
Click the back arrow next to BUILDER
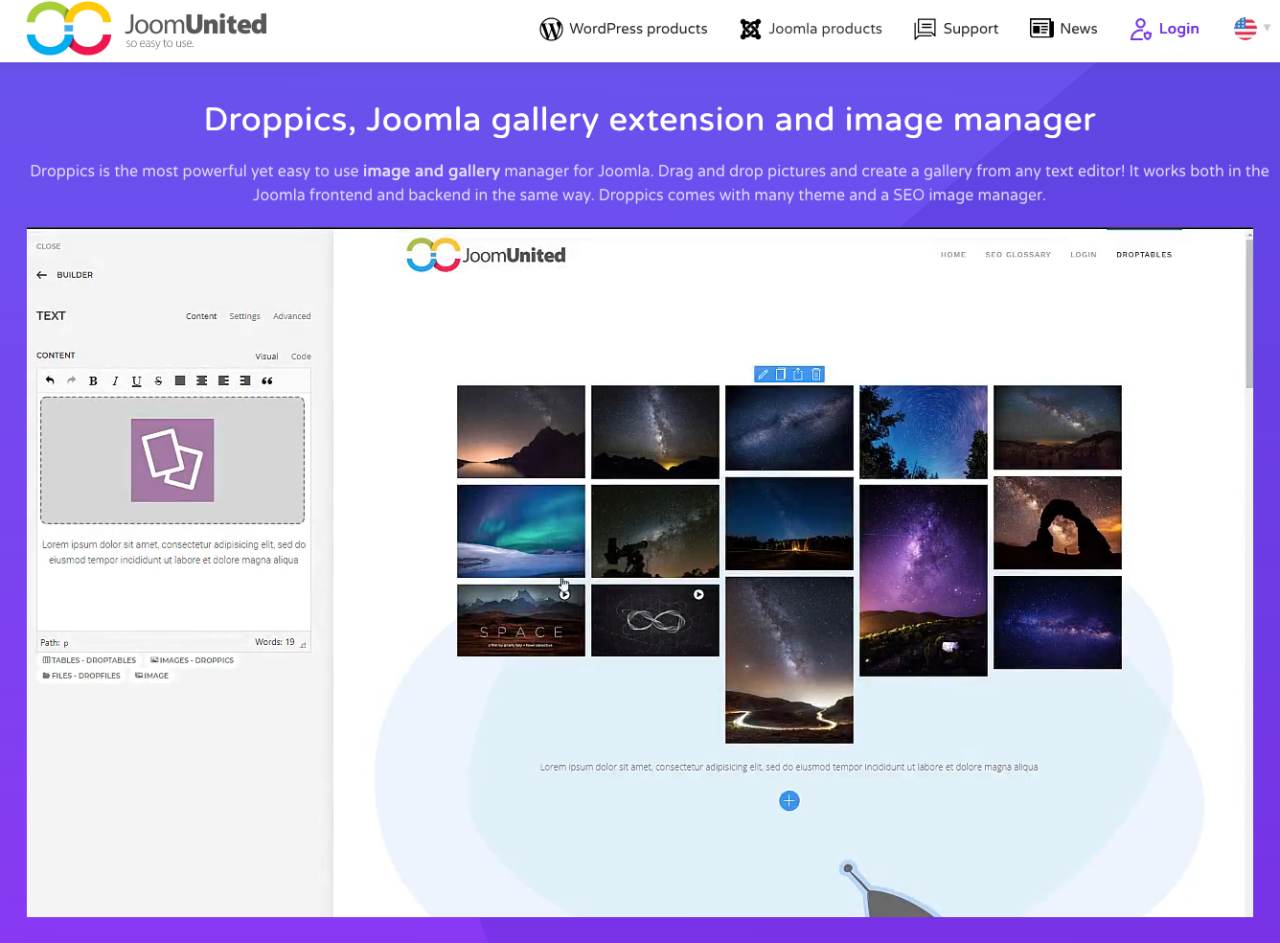tap(42, 275)
